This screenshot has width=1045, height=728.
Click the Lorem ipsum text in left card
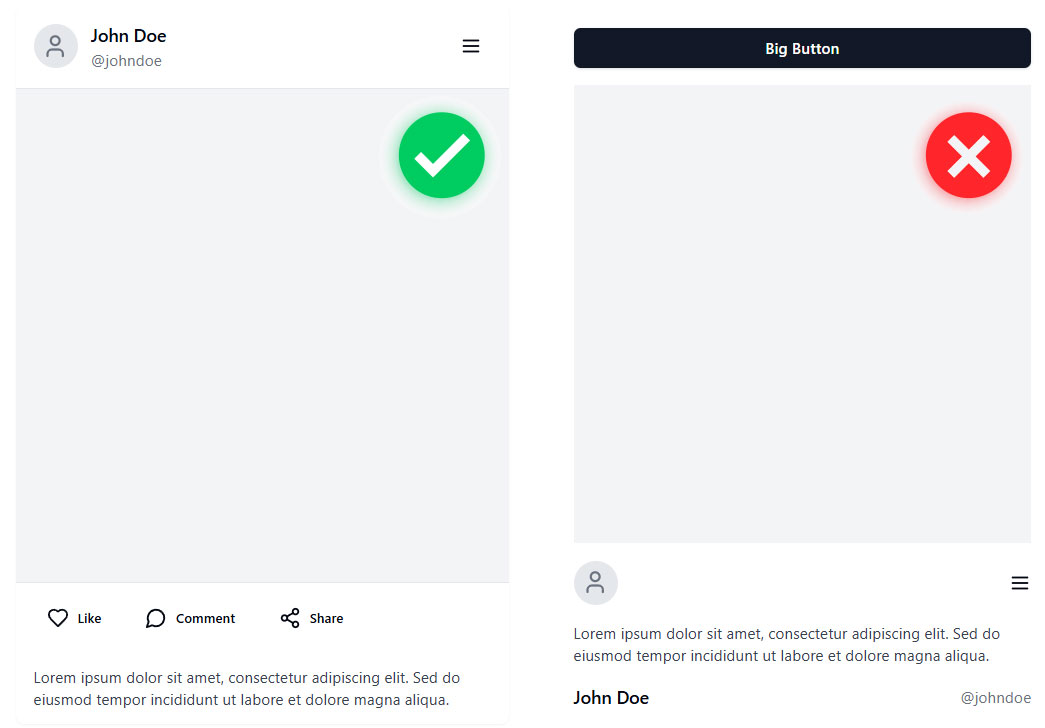[x=247, y=689]
